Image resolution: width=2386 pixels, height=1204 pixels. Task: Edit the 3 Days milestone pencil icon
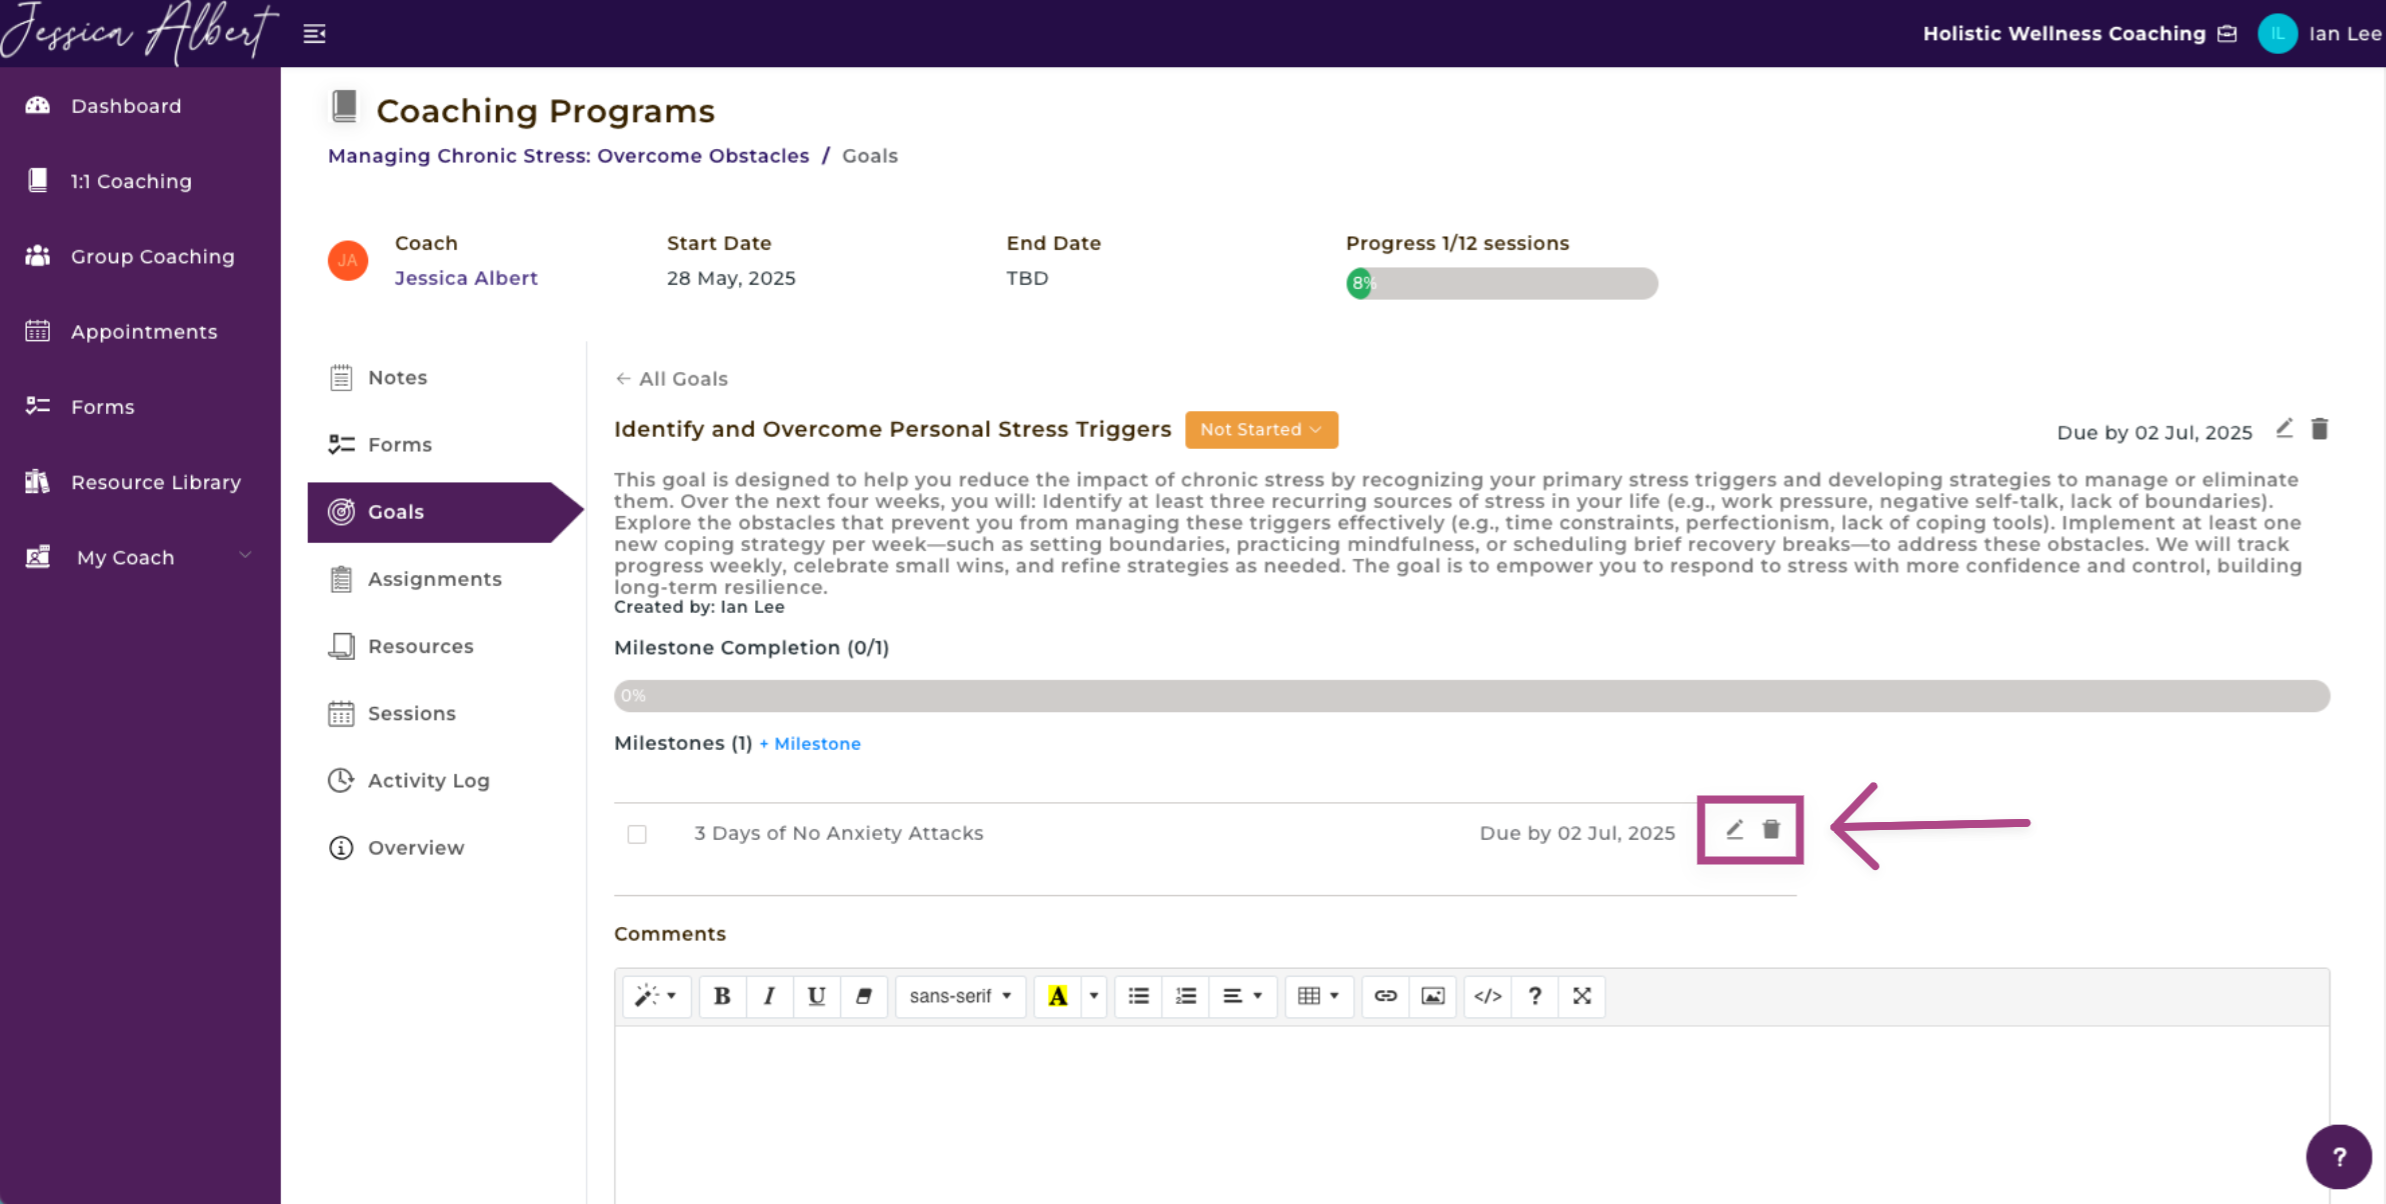tap(1735, 829)
